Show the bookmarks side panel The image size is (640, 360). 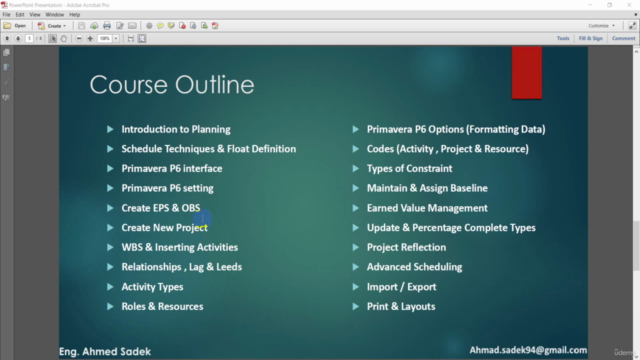[x=6, y=67]
